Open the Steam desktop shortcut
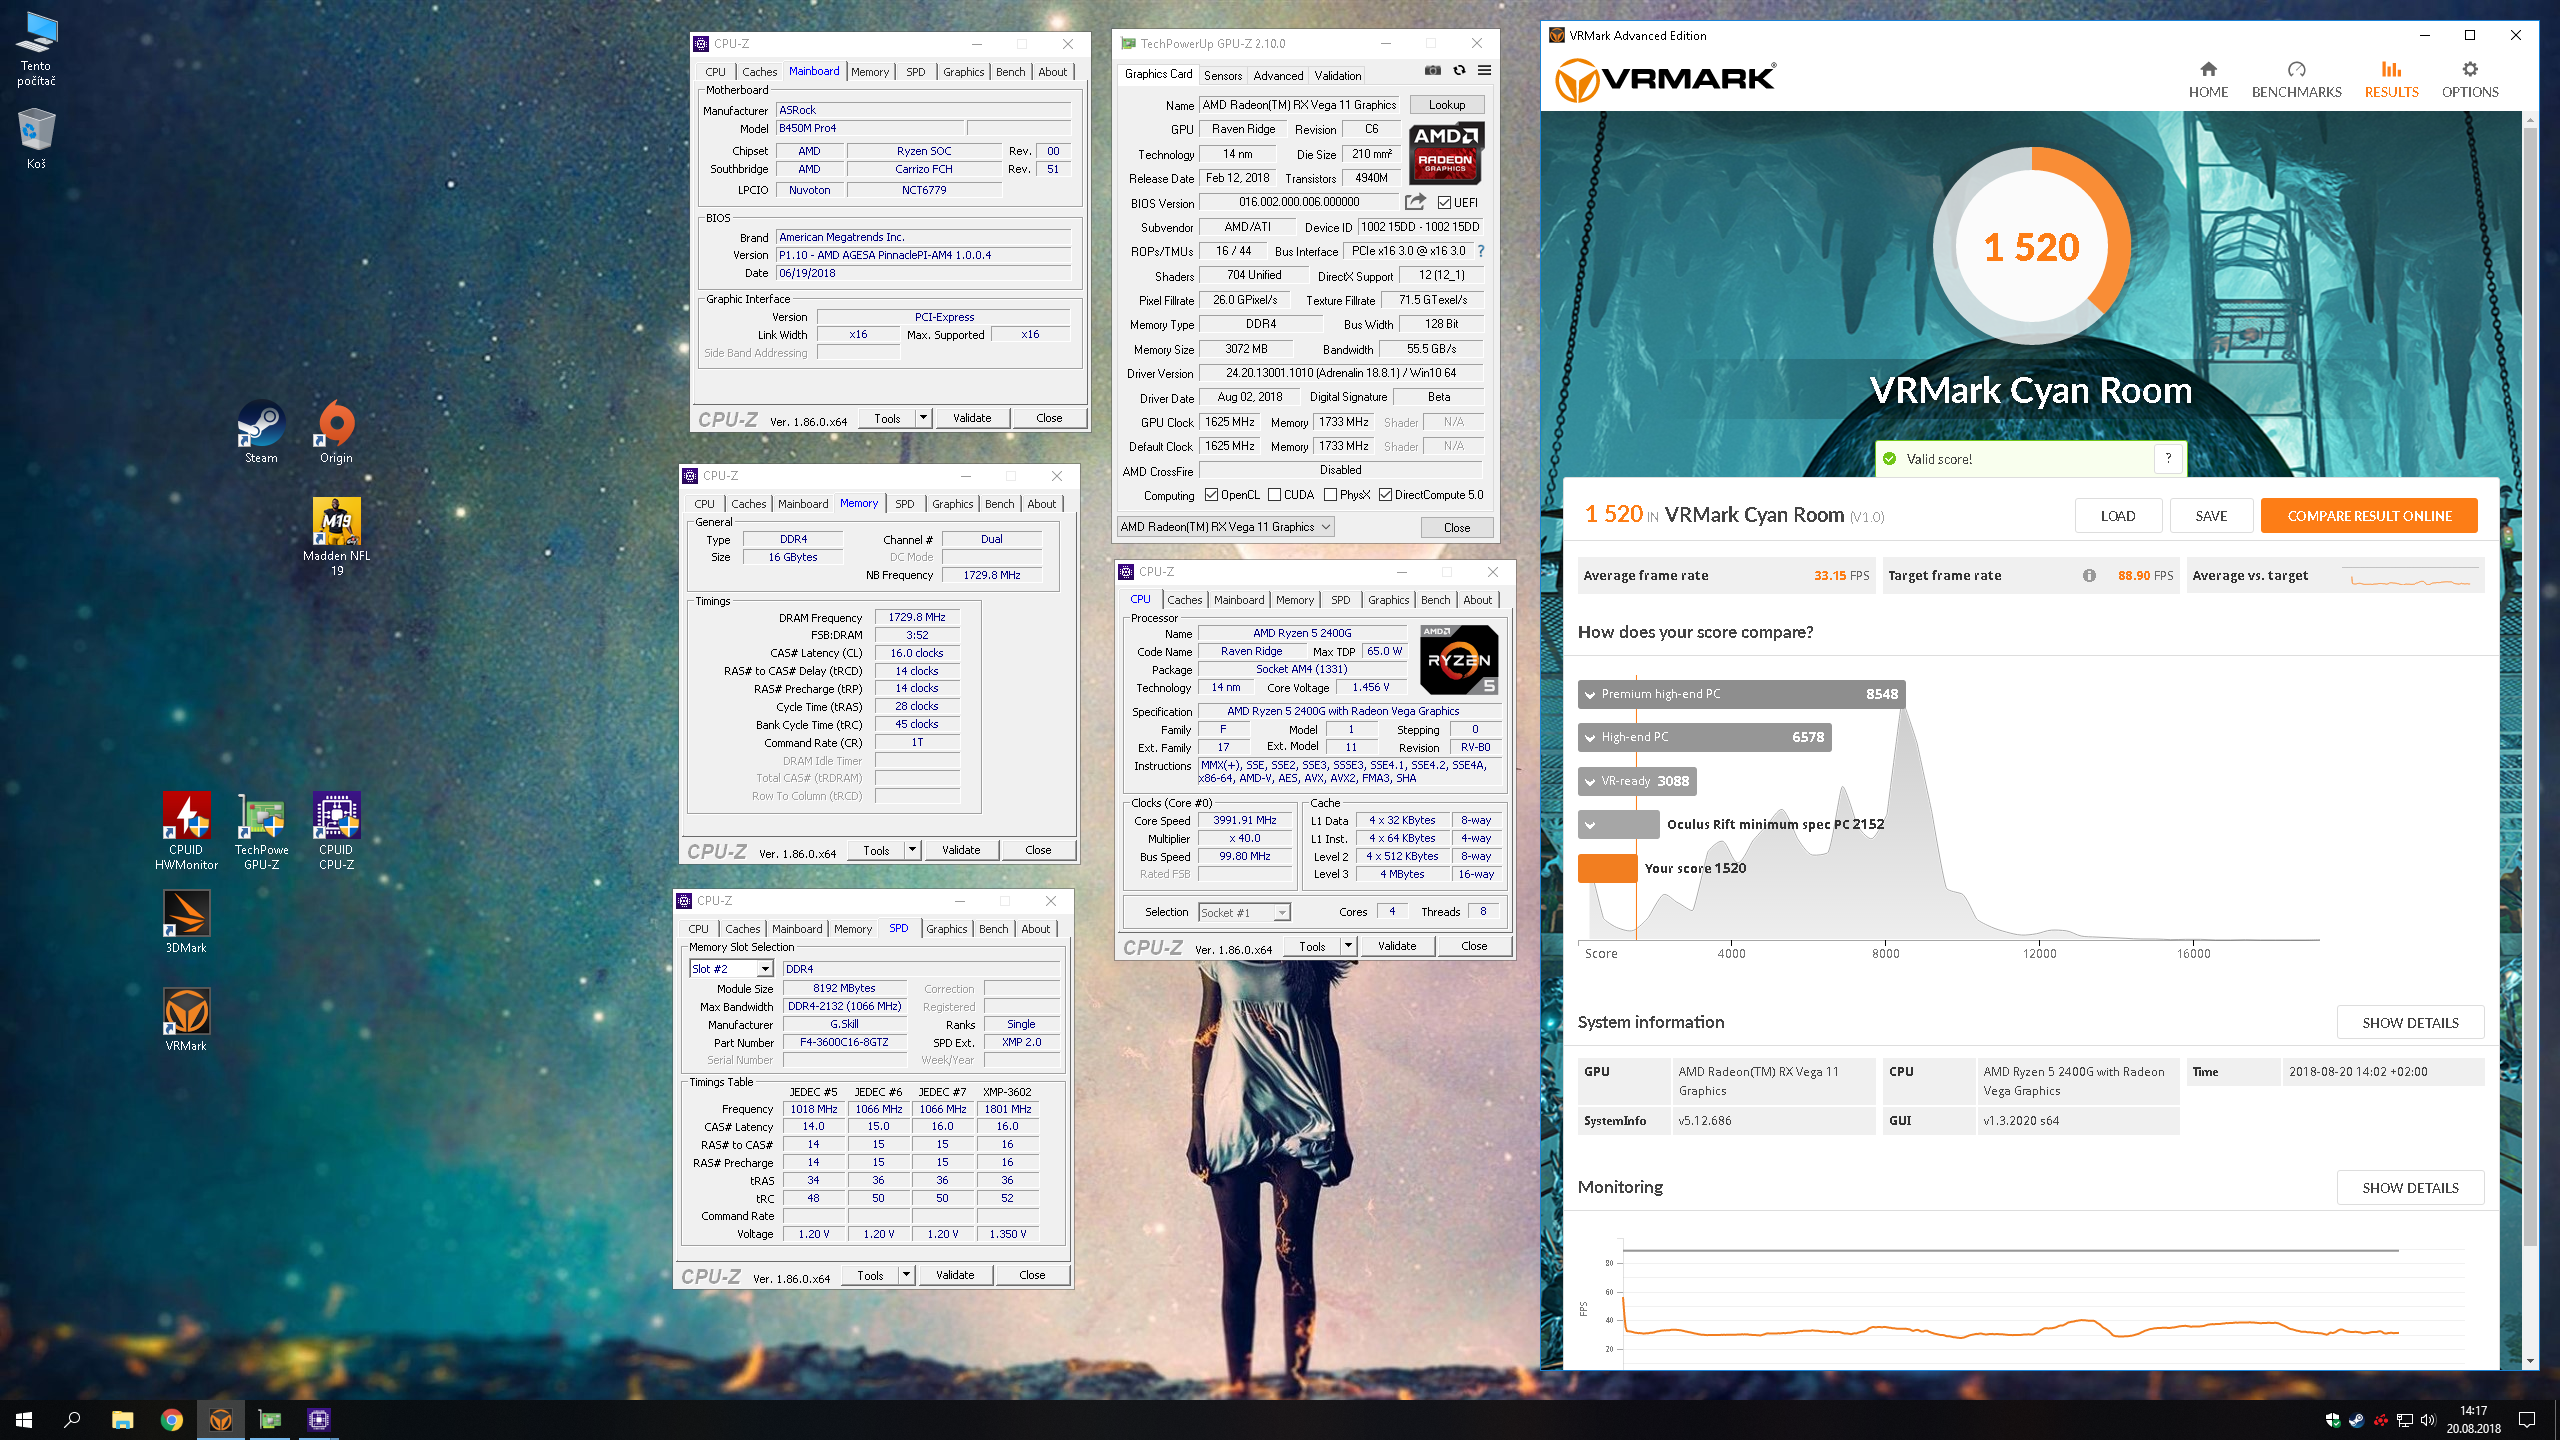 (261, 432)
